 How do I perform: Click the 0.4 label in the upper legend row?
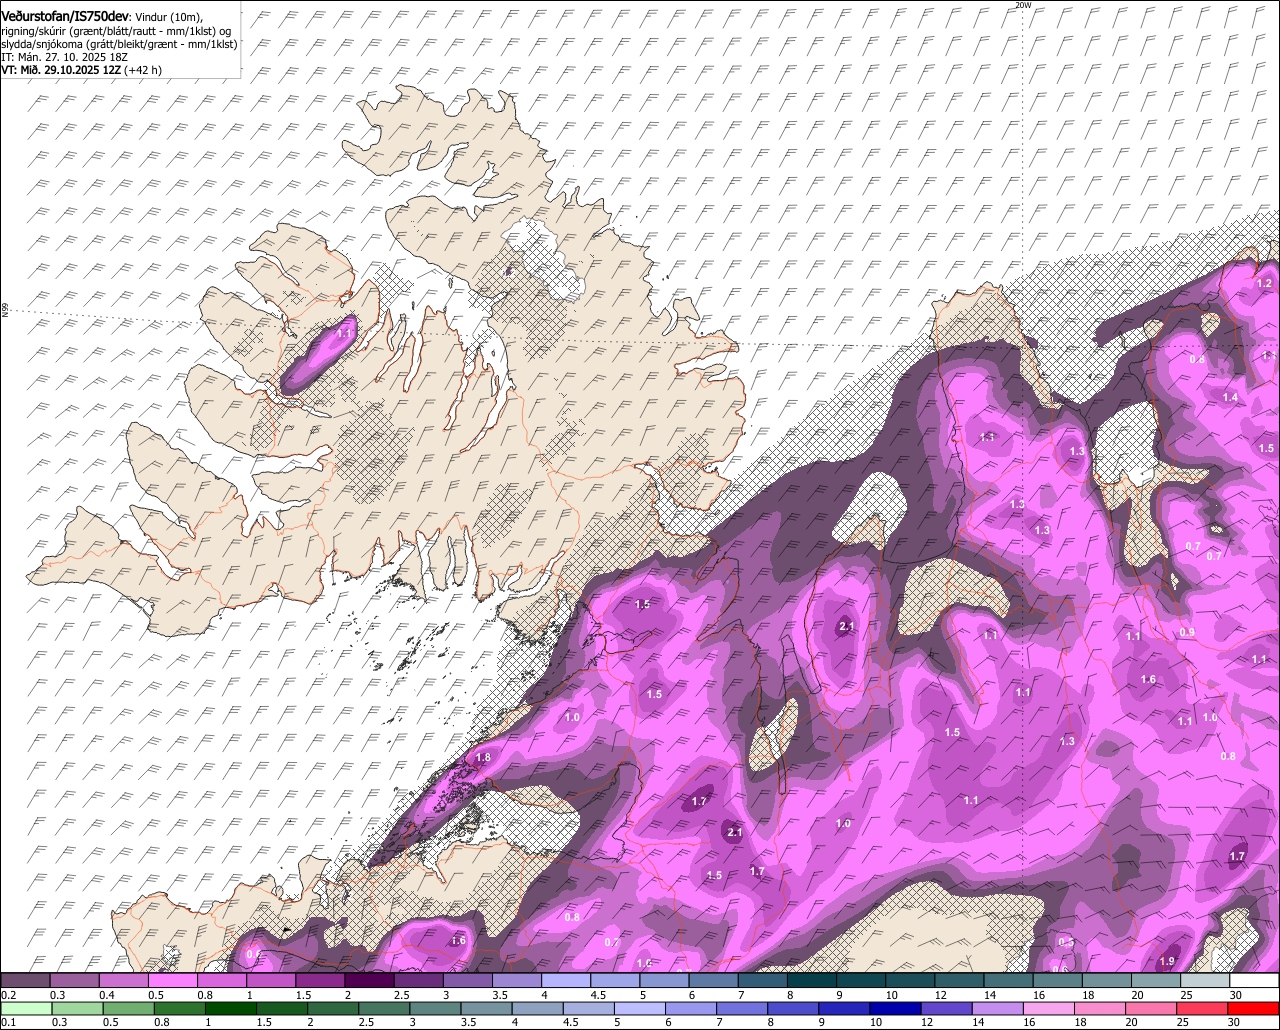pos(107,995)
